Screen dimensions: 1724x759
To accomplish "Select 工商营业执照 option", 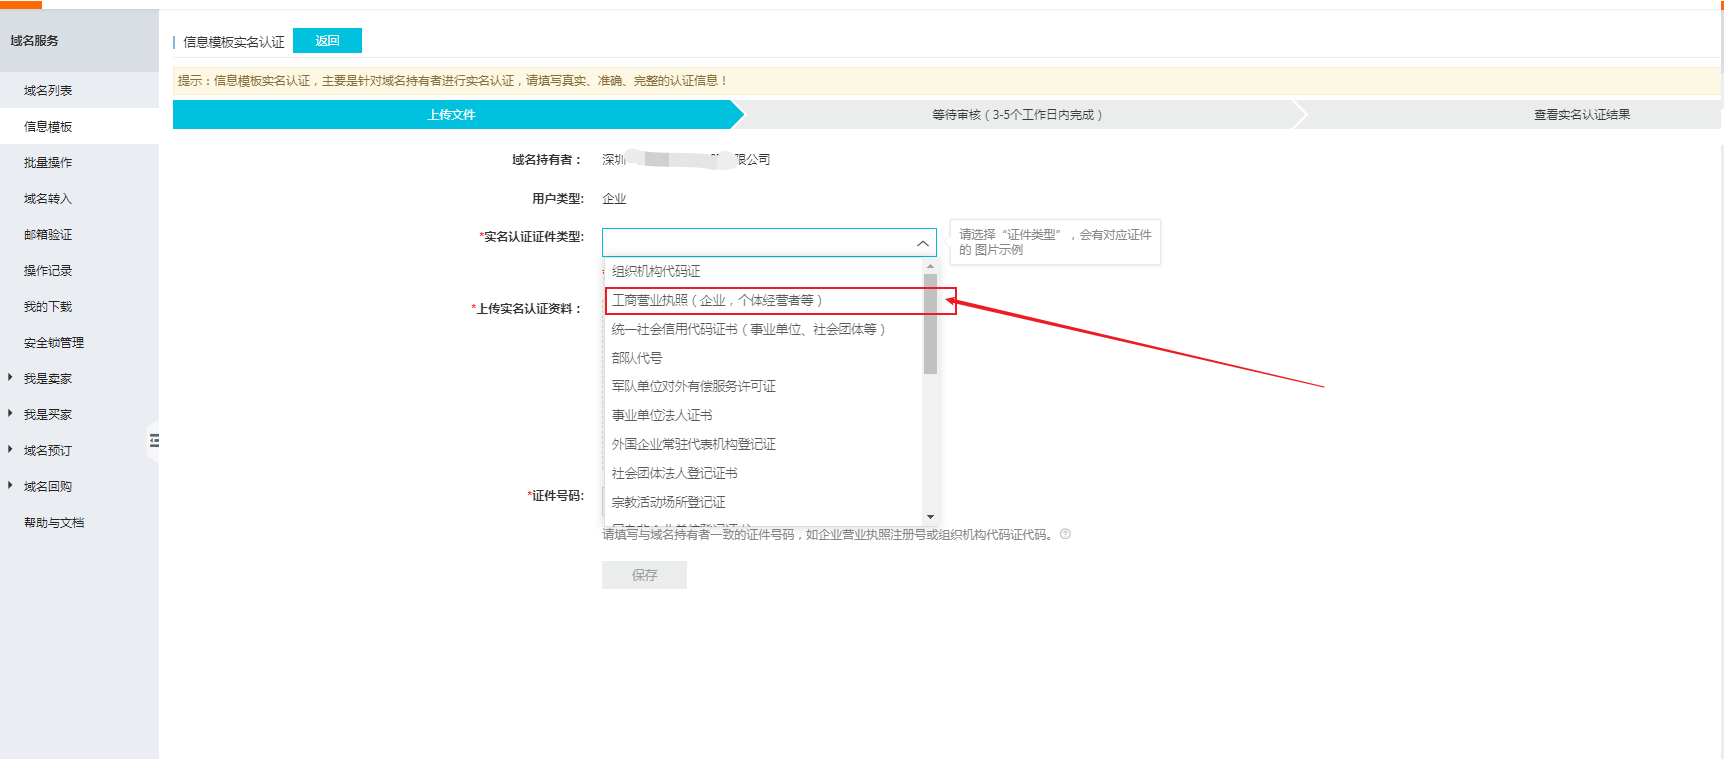I will pyautogui.click(x=716, y=300).
